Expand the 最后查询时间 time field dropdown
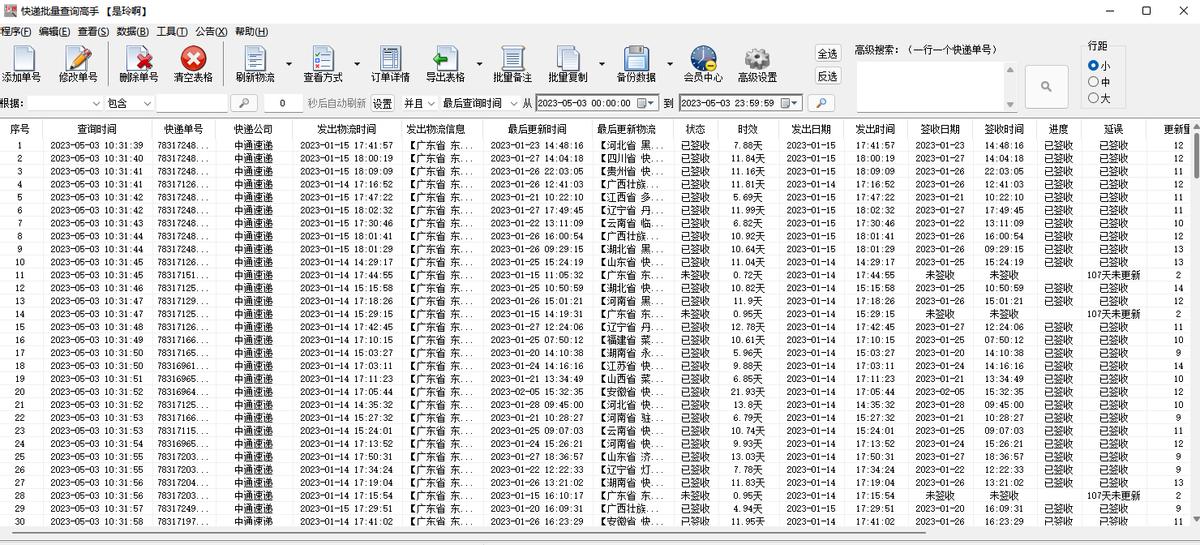 [512, 103]
